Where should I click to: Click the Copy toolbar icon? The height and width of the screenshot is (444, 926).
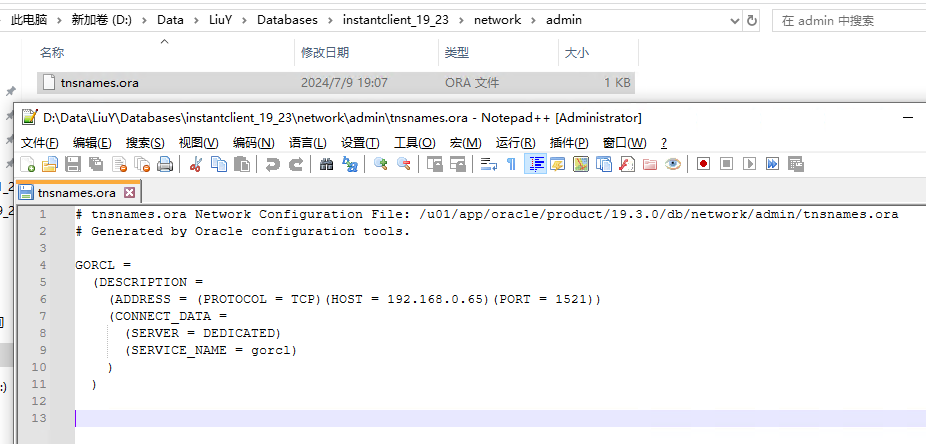pyautogui.click(x=219, y=164)
